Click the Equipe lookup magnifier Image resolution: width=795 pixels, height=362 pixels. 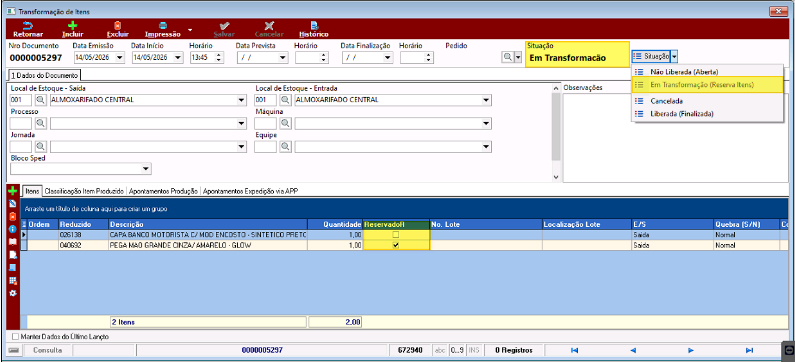point(285,147)
